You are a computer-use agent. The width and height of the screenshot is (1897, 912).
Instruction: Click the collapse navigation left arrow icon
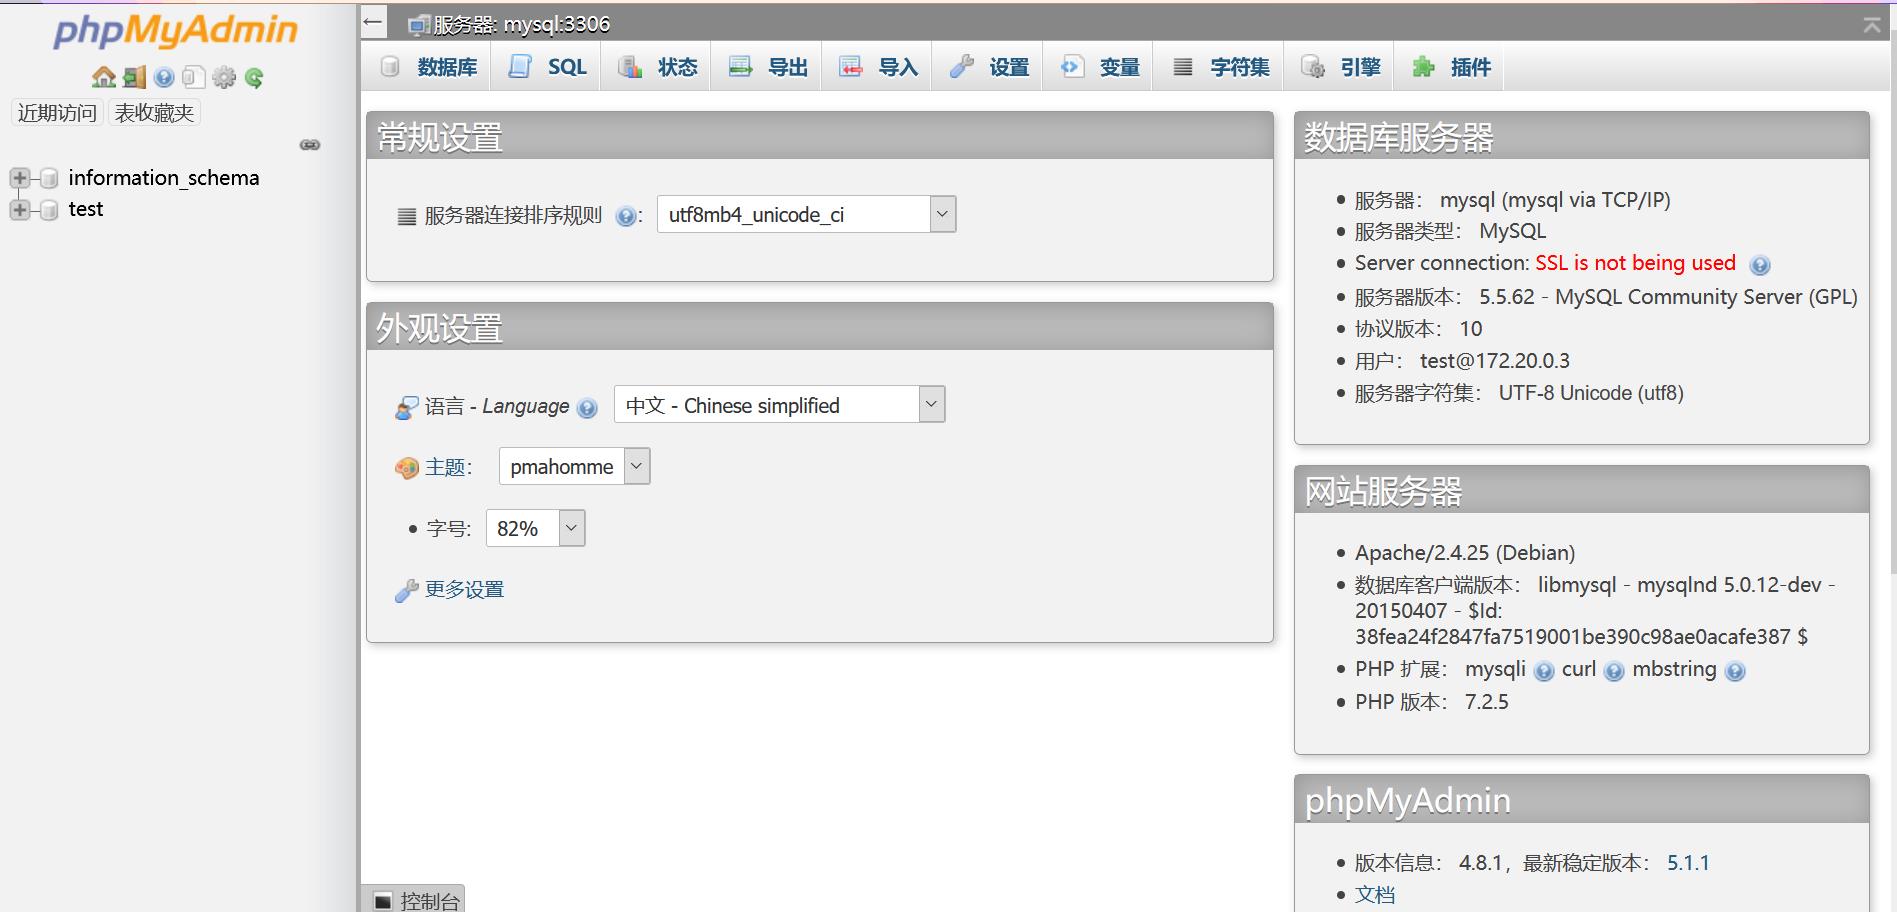point(373,21)
